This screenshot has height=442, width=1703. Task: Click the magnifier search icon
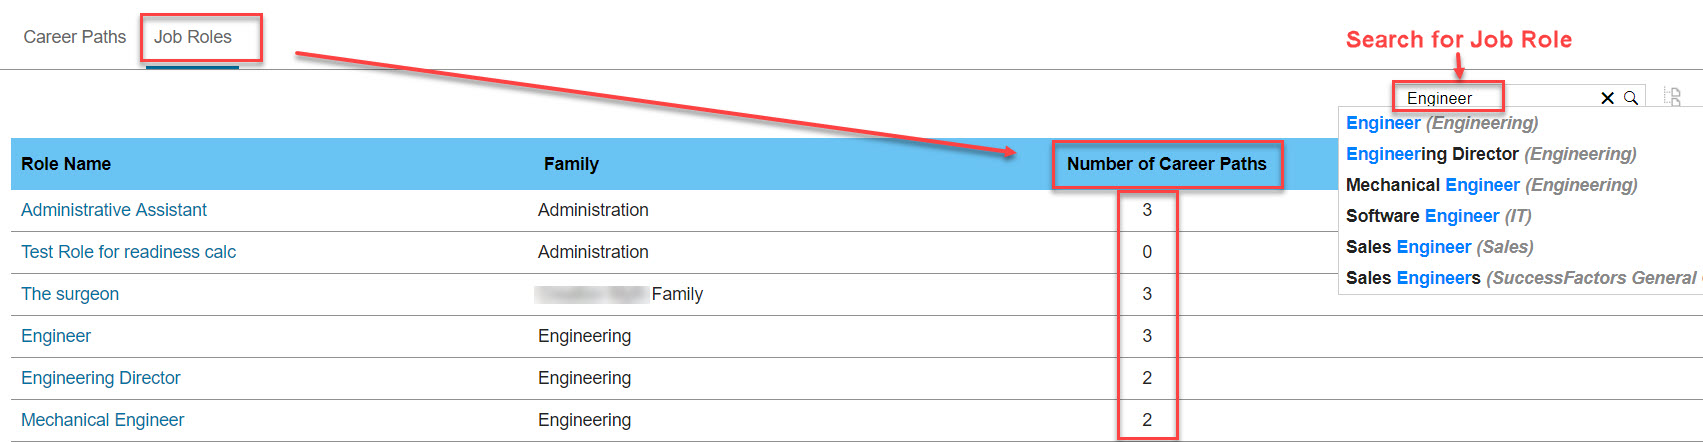pos(1631,98)
